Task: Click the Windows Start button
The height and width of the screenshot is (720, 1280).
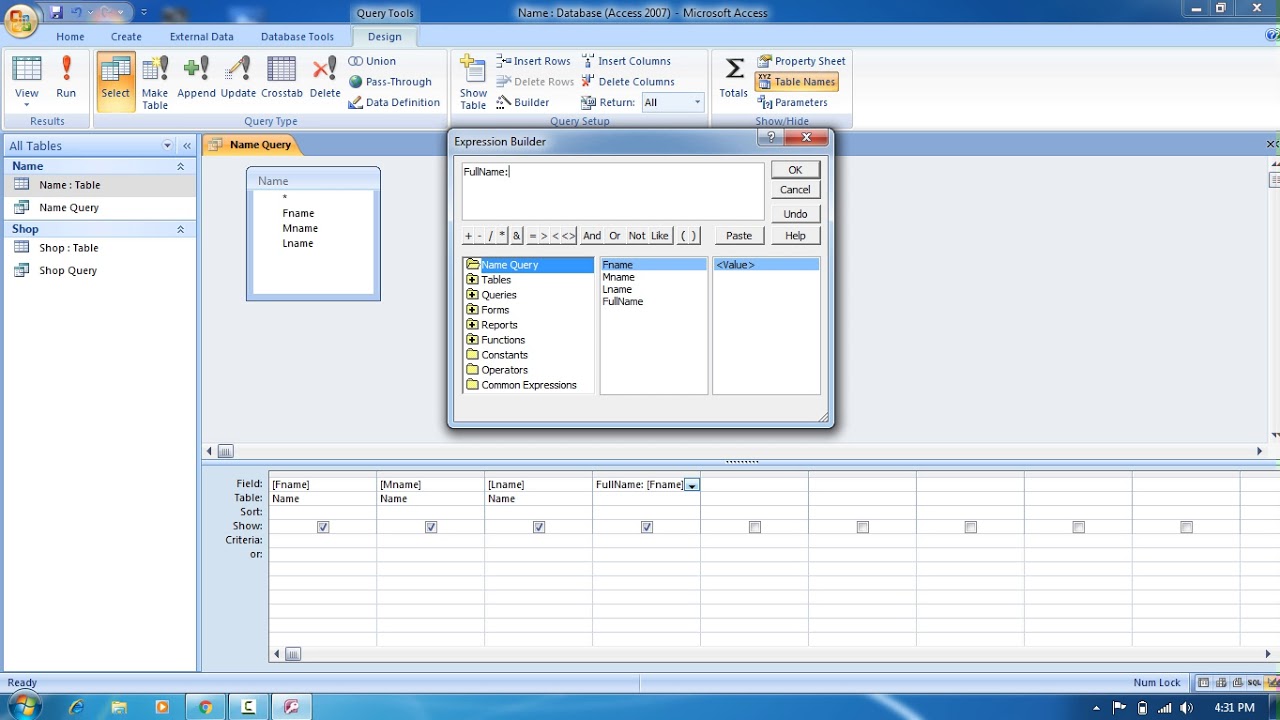Action: (24, 707)
